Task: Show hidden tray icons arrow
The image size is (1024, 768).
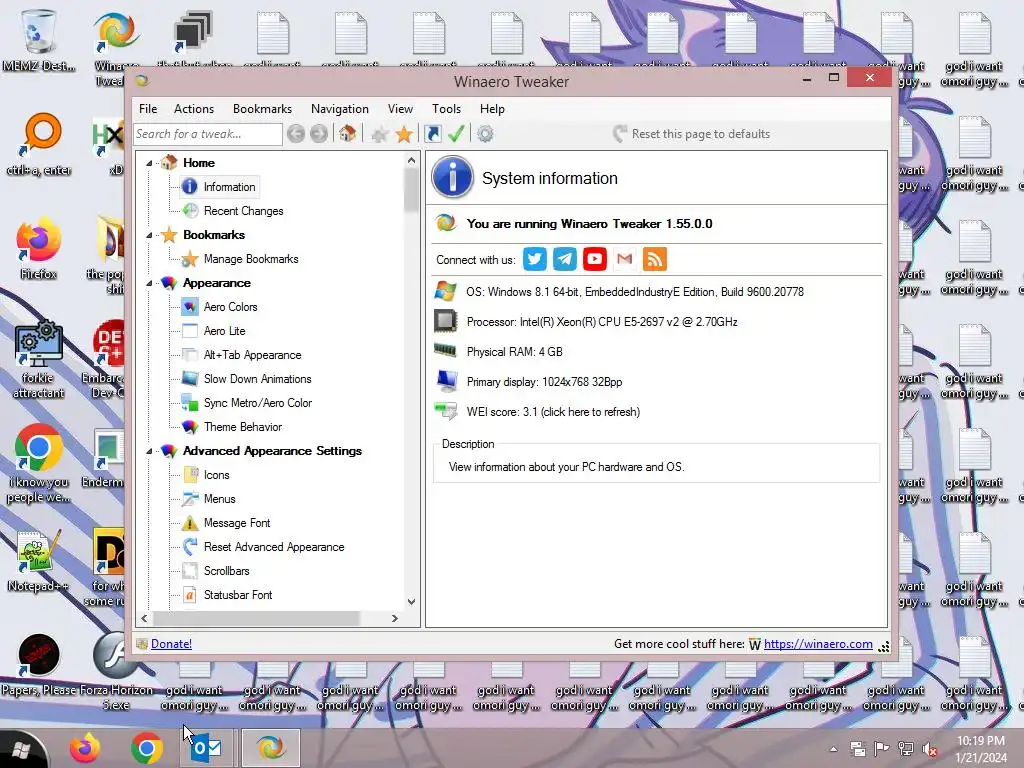Action: (x=833, y=749)
